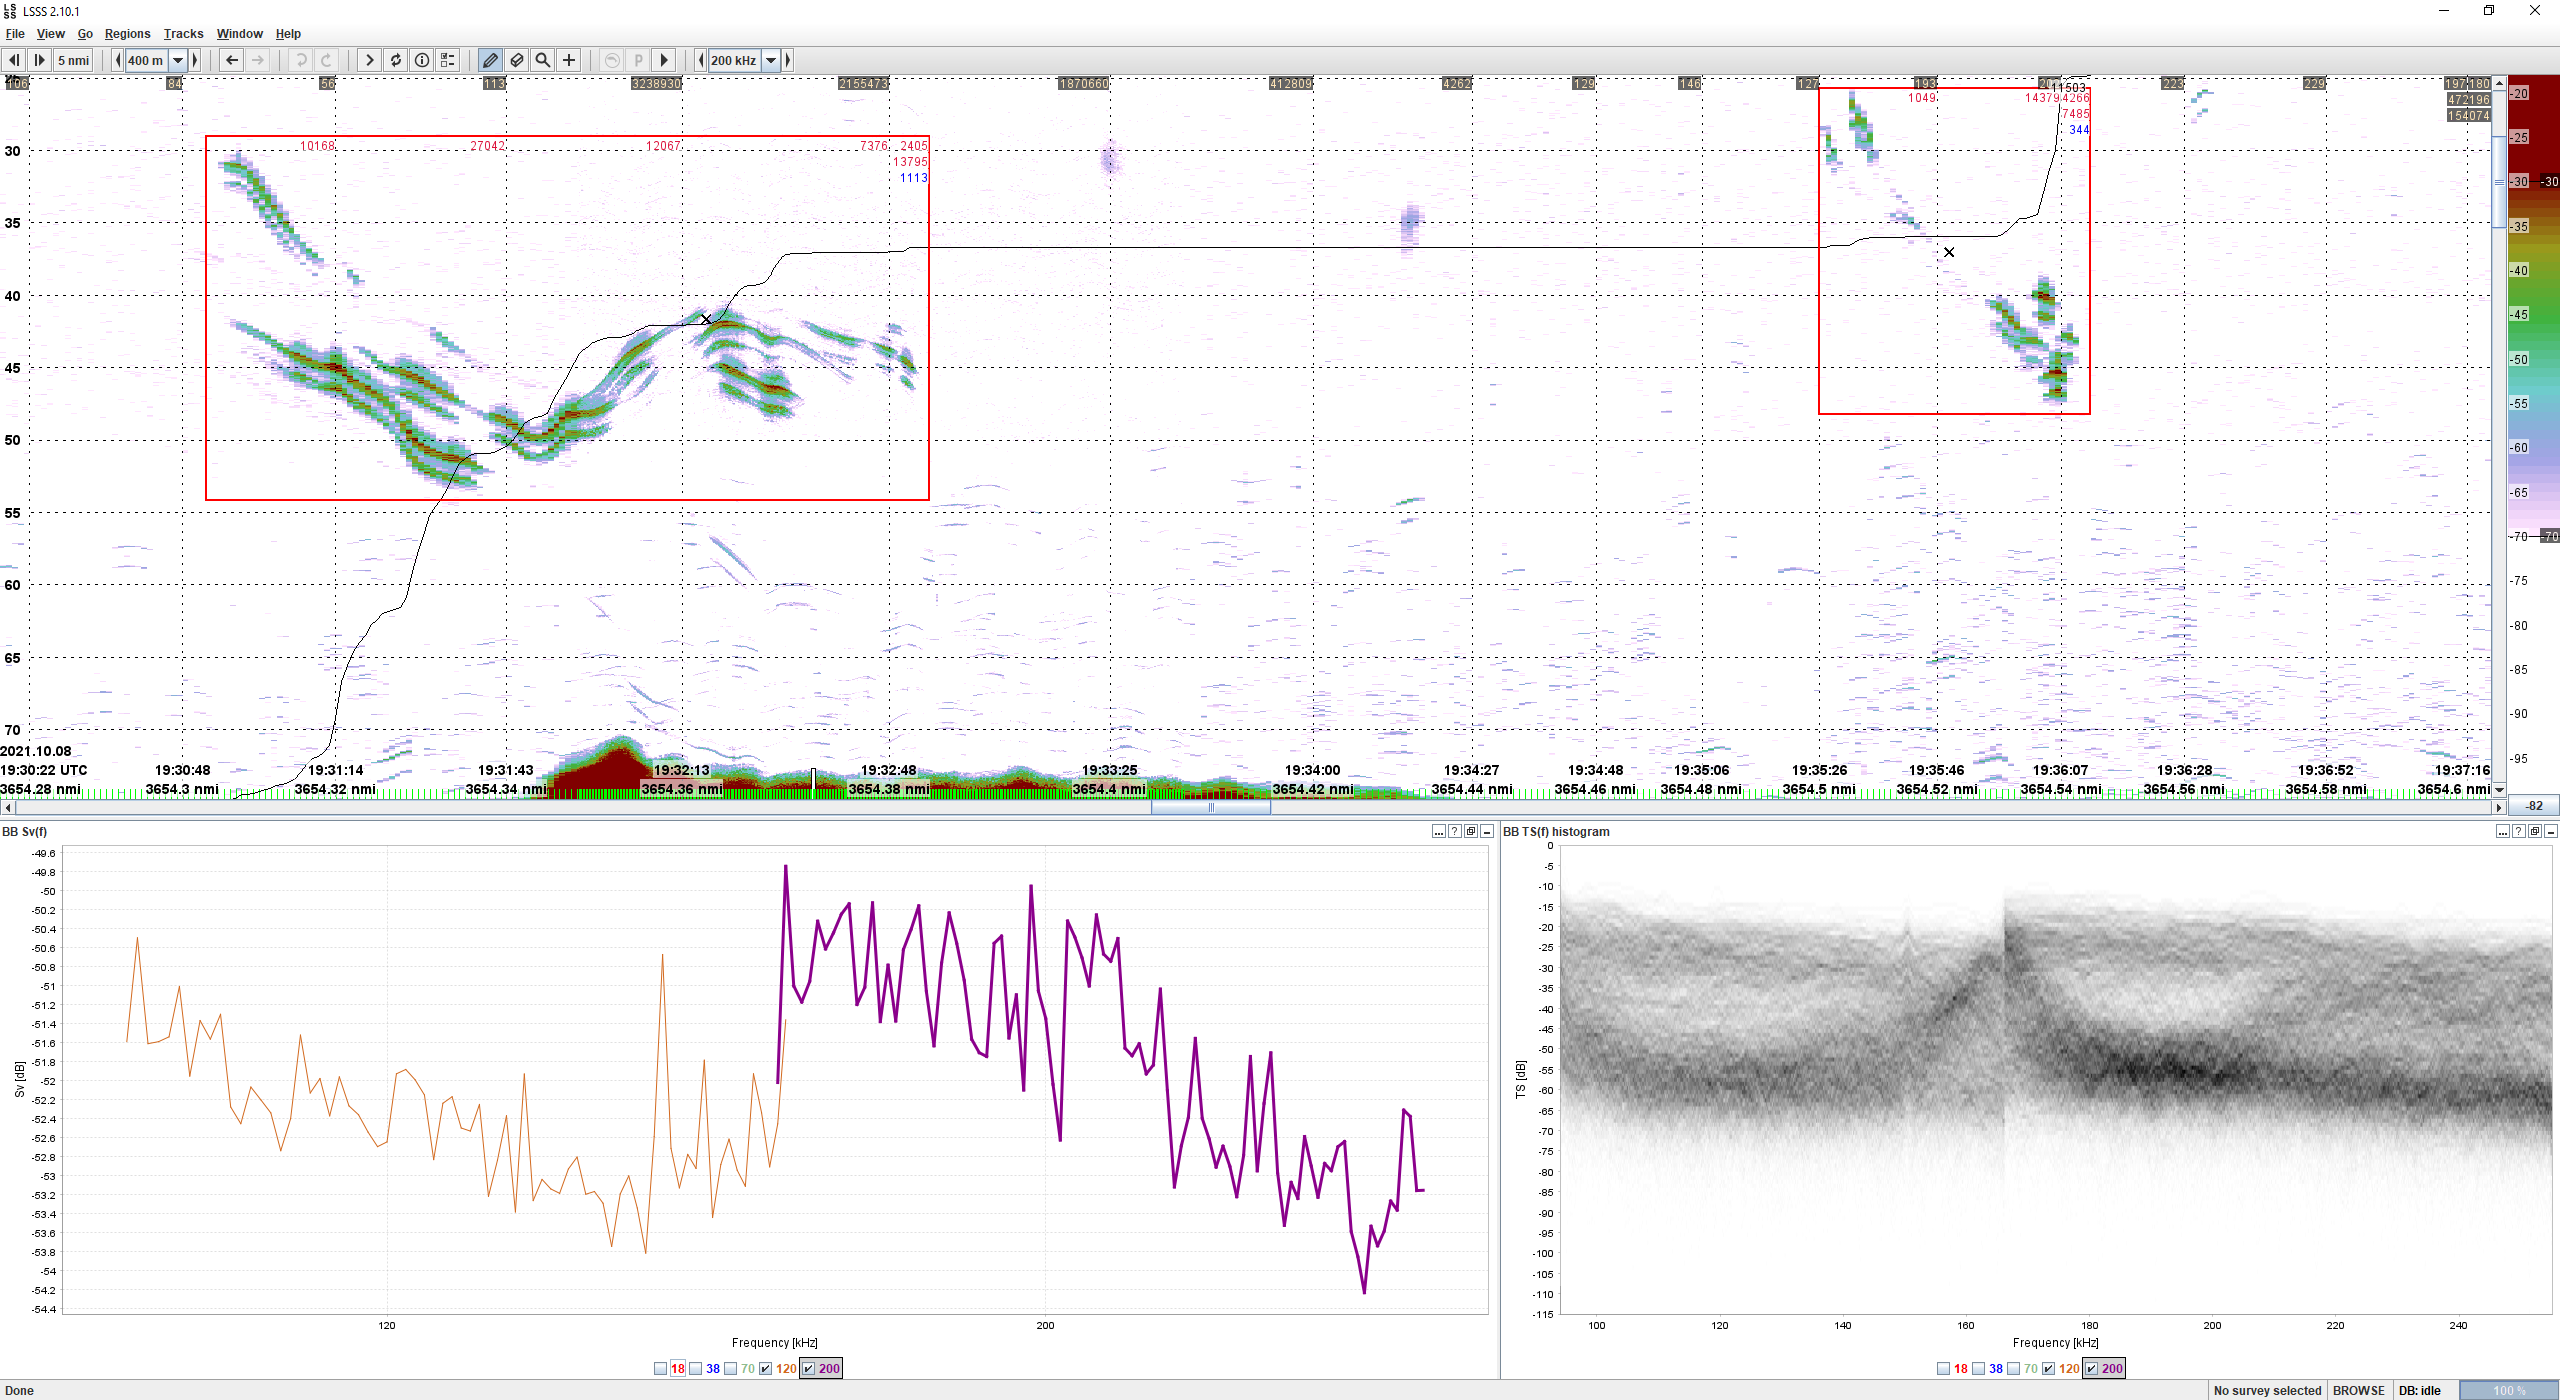Image resolution: width=2560 pixels, height=1400 pixels.
Task: Select the Pencil annotation tool
Action: (490, 59)
